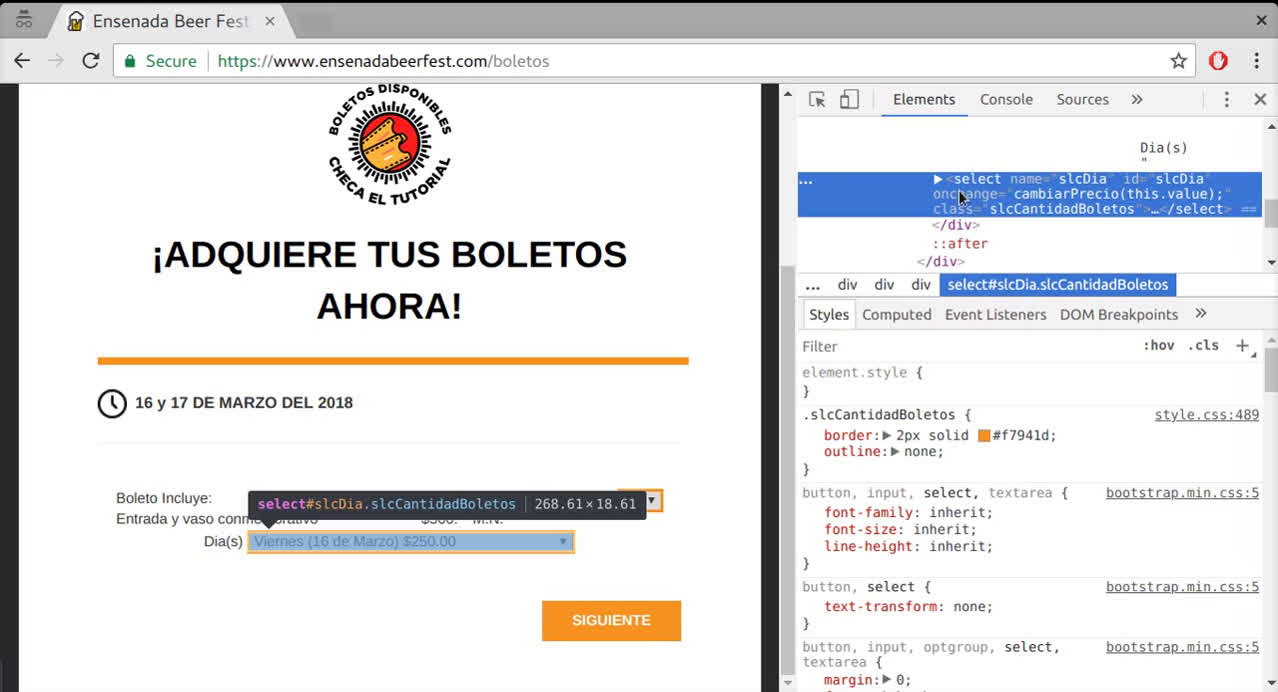Click the orange #f7941d color swatch
Image resolution: width=1278 pixels, height=692 pixels.
[x=984, y=436]
